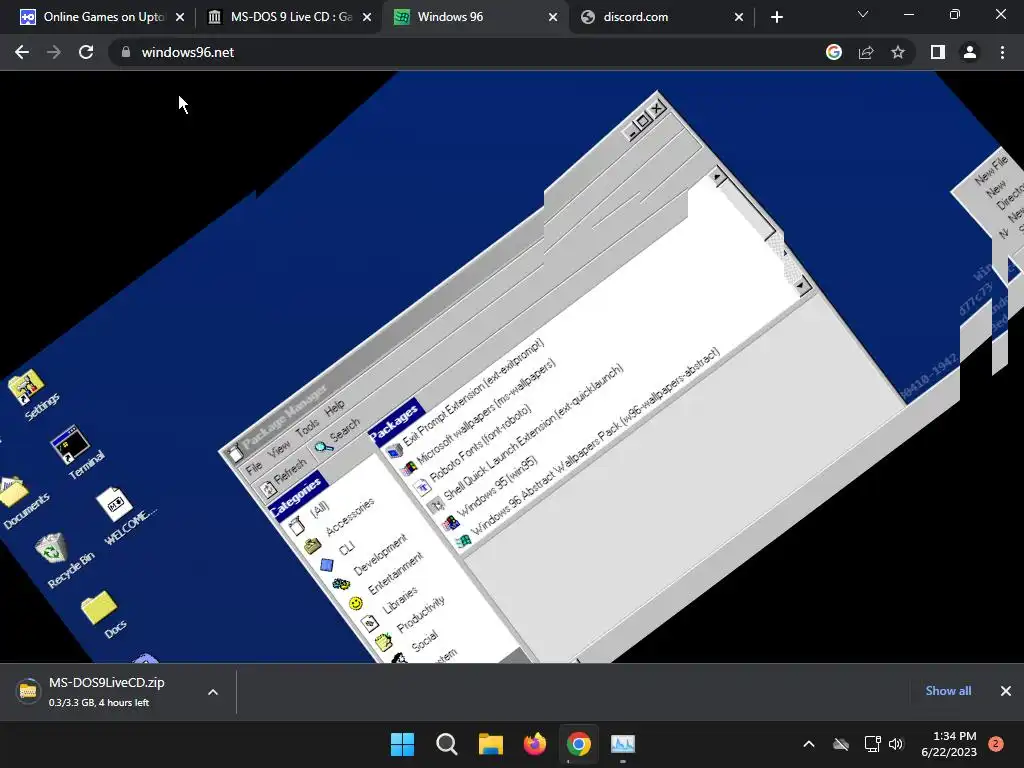1024x768 pixels.
Task: Go back to the previous page
Action: pos(22,52)
